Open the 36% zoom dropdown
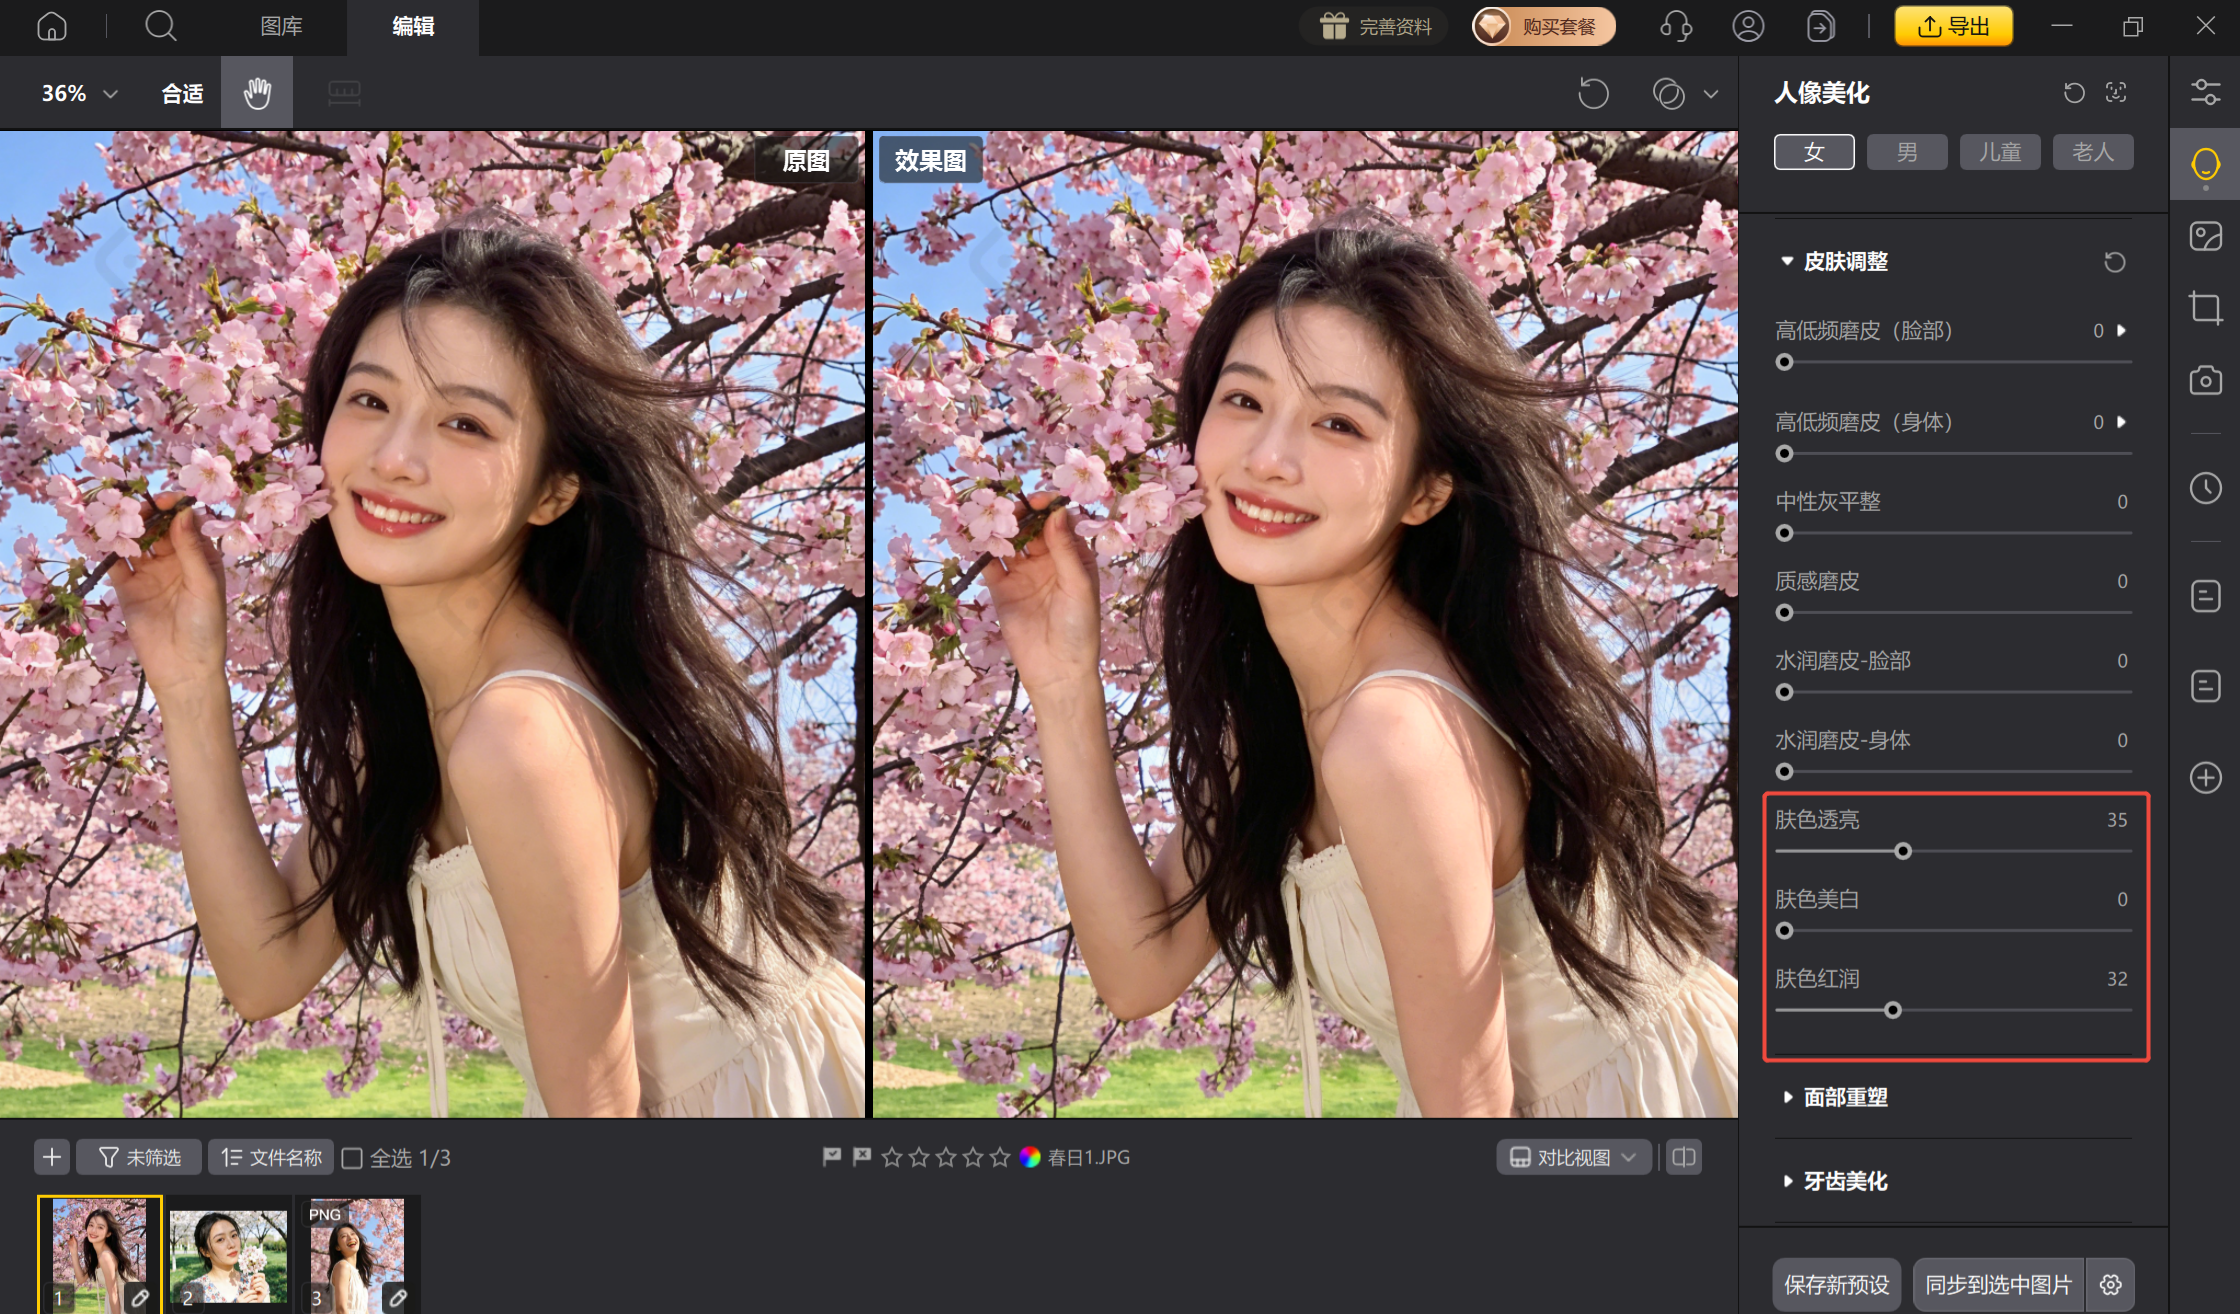Screen dimensions: 2240x1314 pos(79,93)
